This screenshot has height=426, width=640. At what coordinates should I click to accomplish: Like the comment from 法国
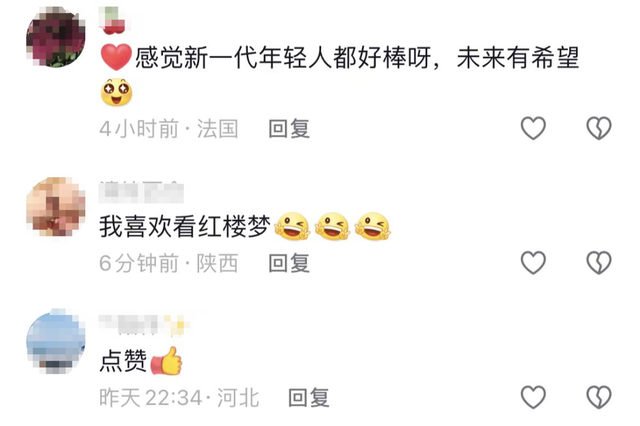pyautogui.click(x=533, y=128)
